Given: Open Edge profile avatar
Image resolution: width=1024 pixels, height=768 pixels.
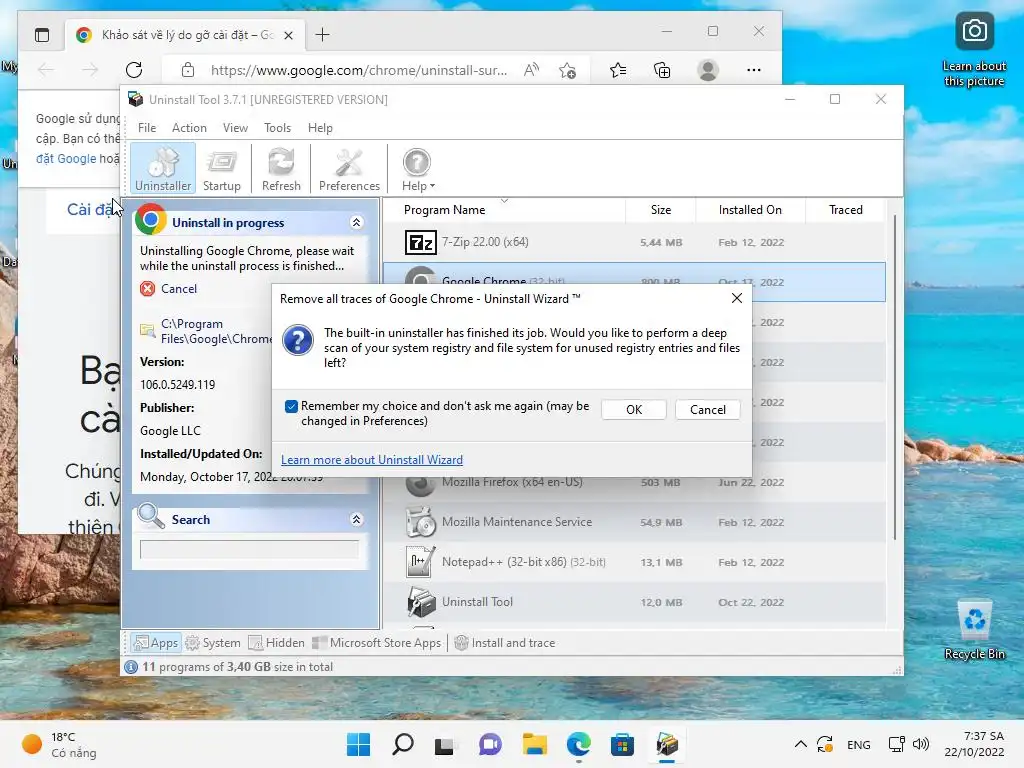Looking at the screenshot, I should (708, 70).
